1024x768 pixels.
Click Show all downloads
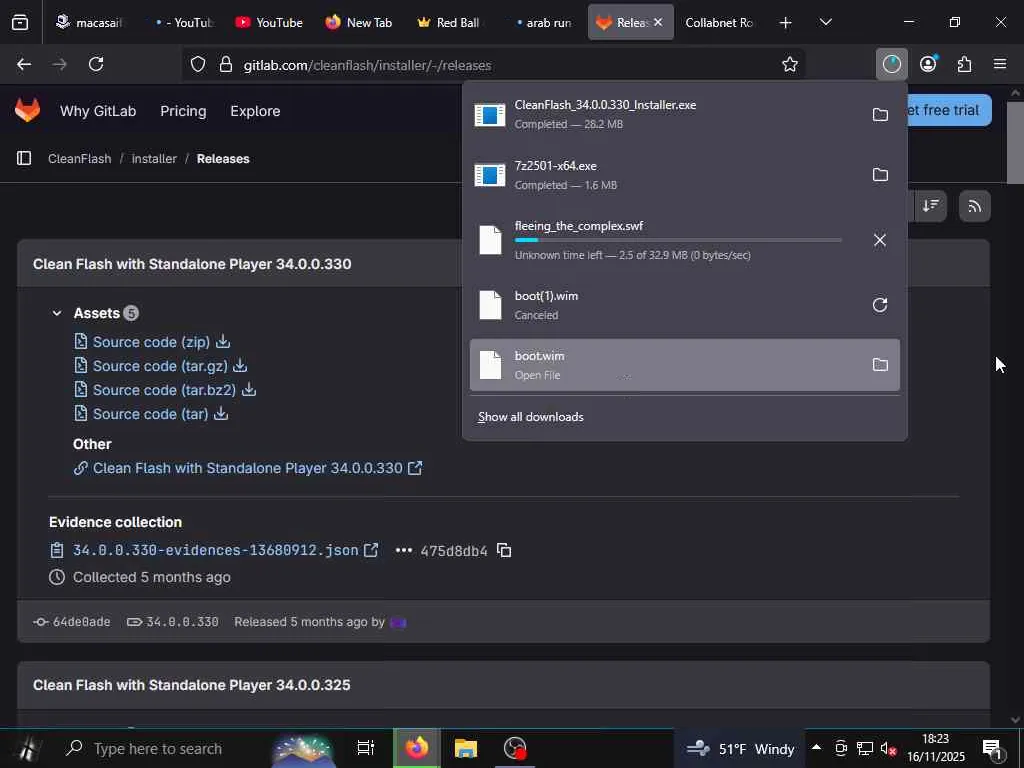coord(530,417)
